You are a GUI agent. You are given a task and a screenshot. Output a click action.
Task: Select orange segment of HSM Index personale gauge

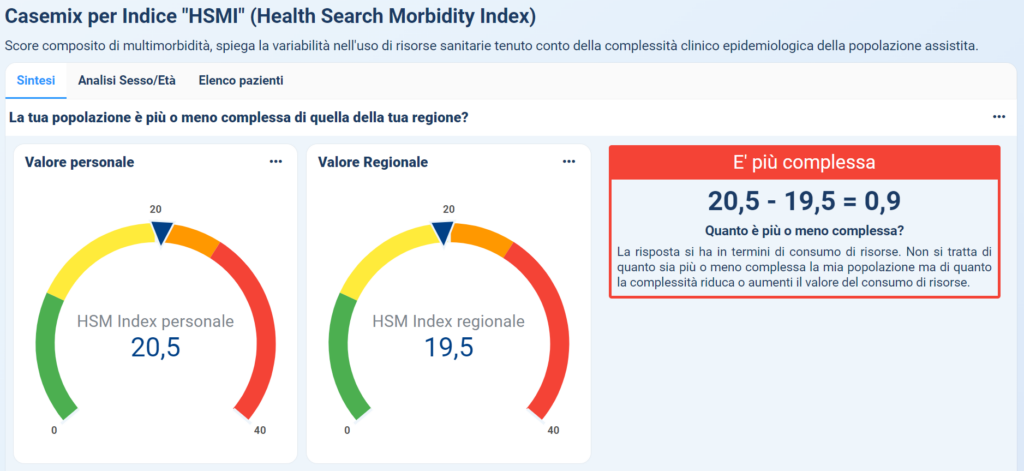point(192,240)
